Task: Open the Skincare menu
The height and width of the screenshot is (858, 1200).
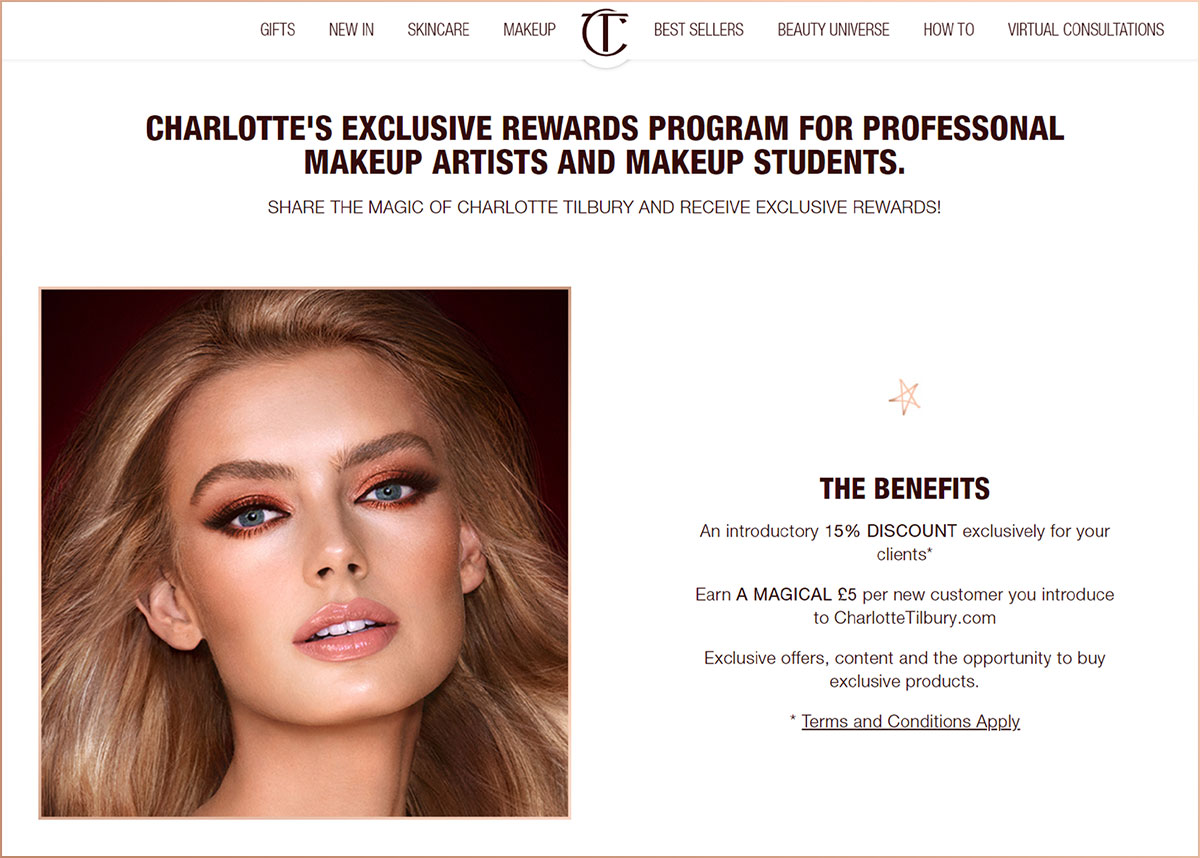Action: 438,30
